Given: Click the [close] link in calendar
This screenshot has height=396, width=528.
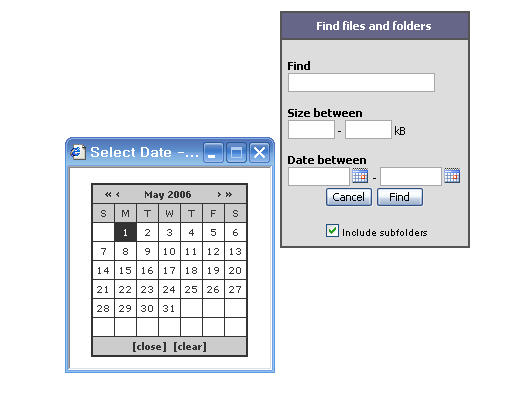Looking at the screenshot, I should 150,346.
